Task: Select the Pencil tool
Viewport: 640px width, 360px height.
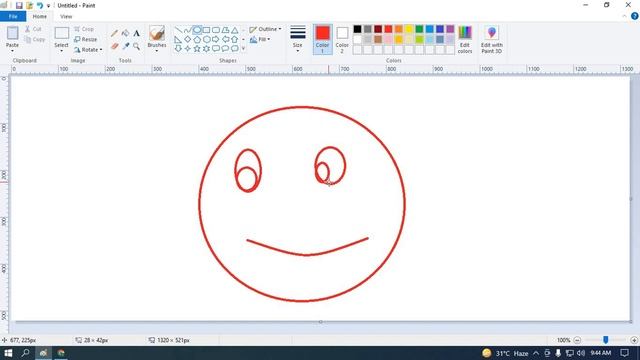Action: (115, 33)
